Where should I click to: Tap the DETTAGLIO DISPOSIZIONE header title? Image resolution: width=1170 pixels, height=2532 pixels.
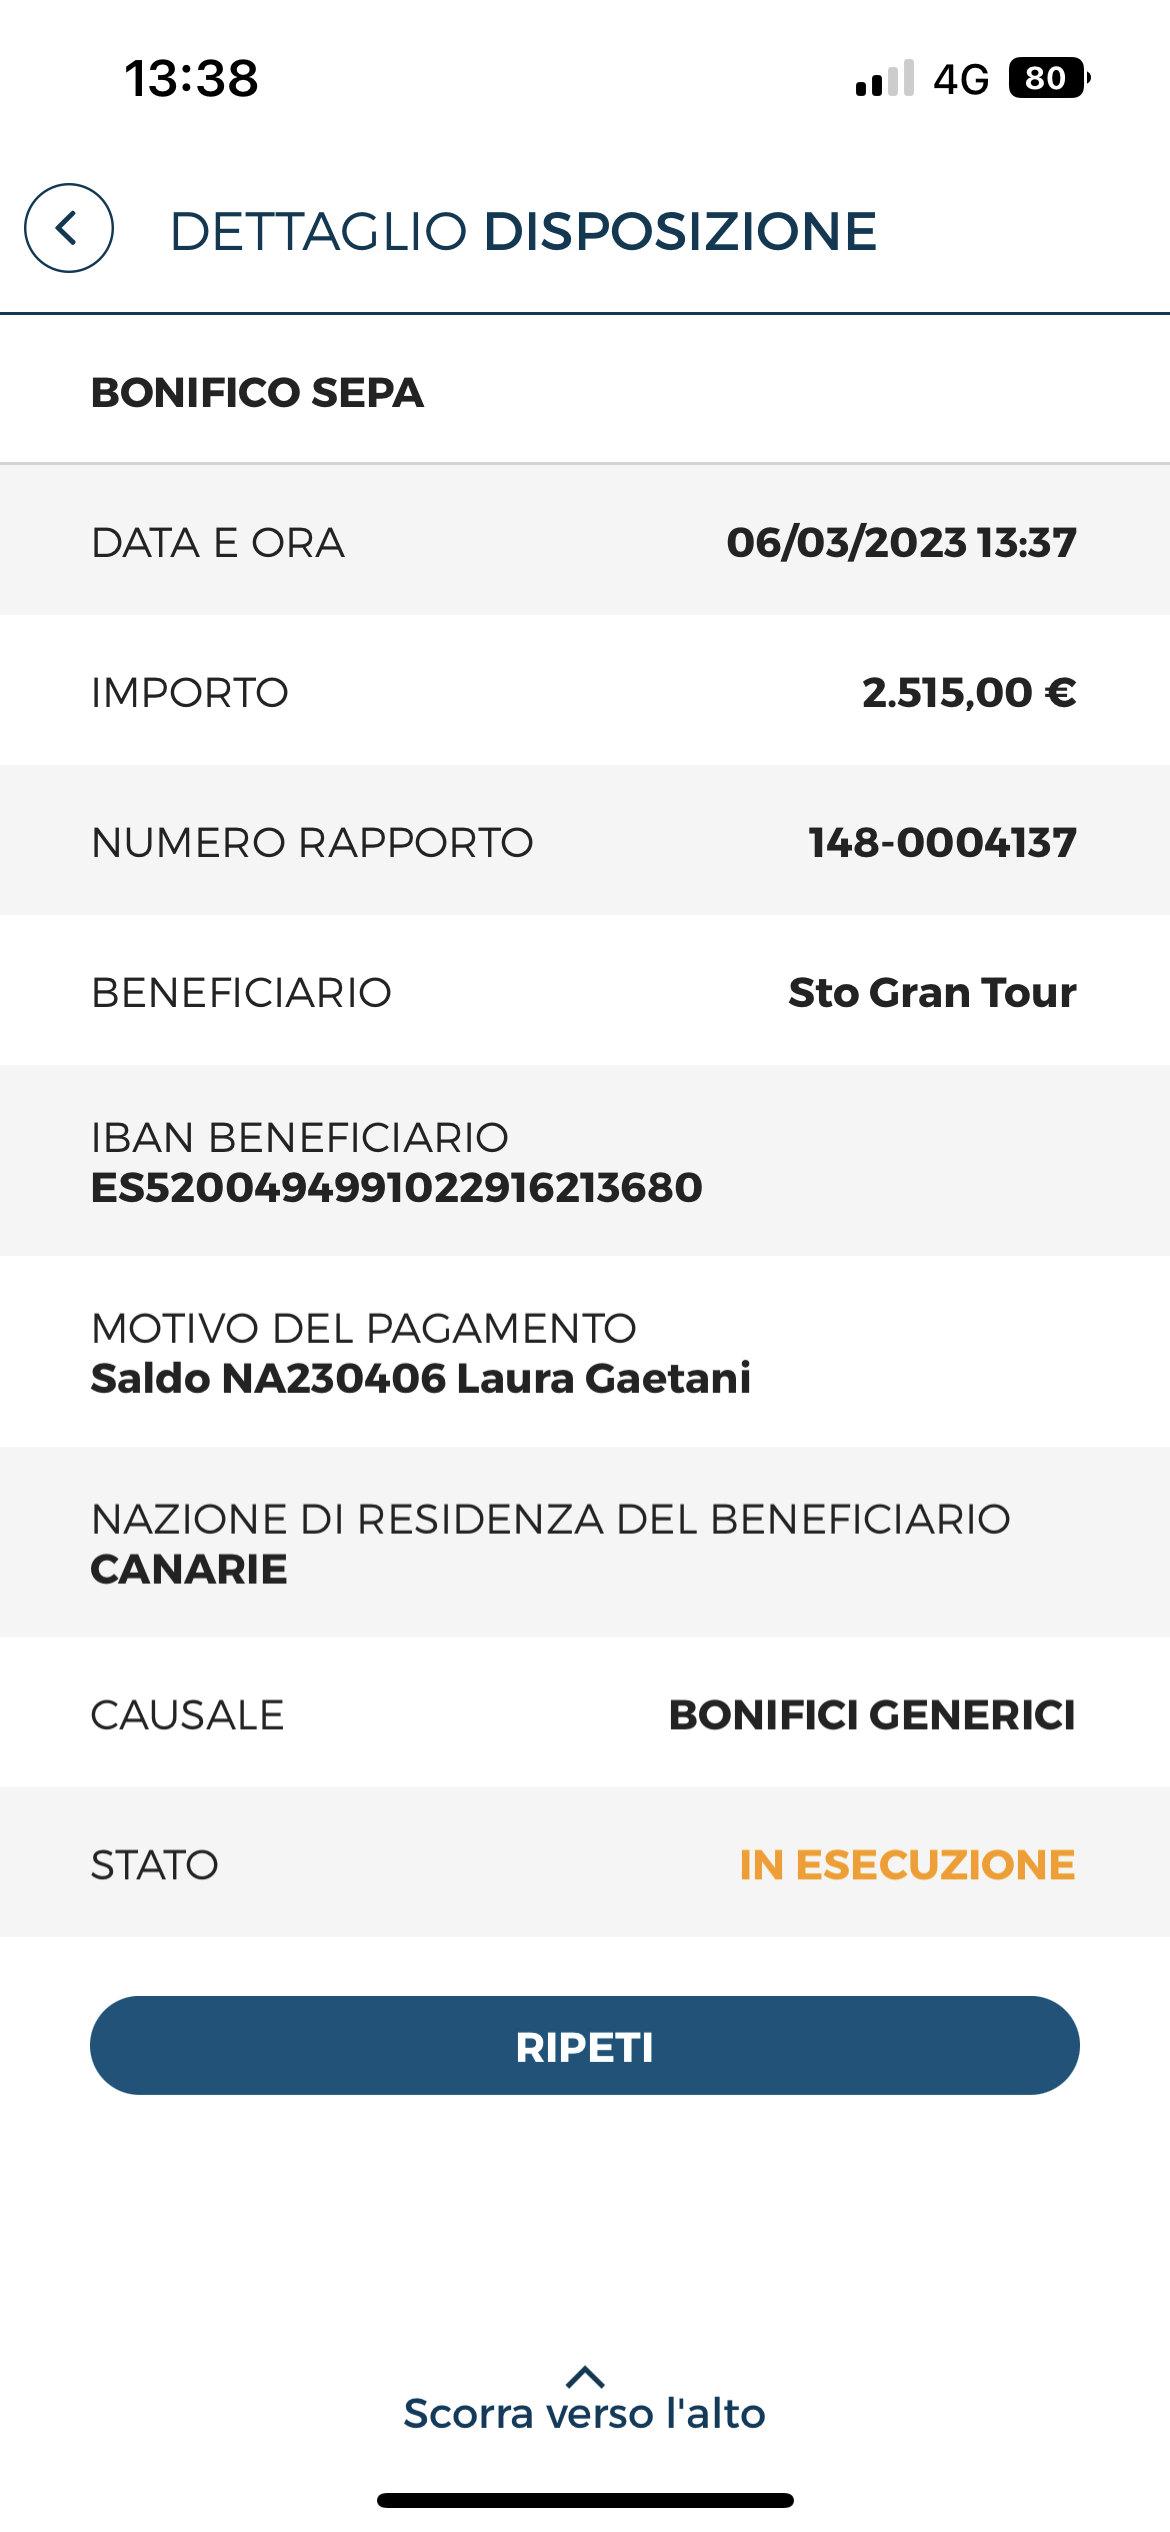pos(524,231)
